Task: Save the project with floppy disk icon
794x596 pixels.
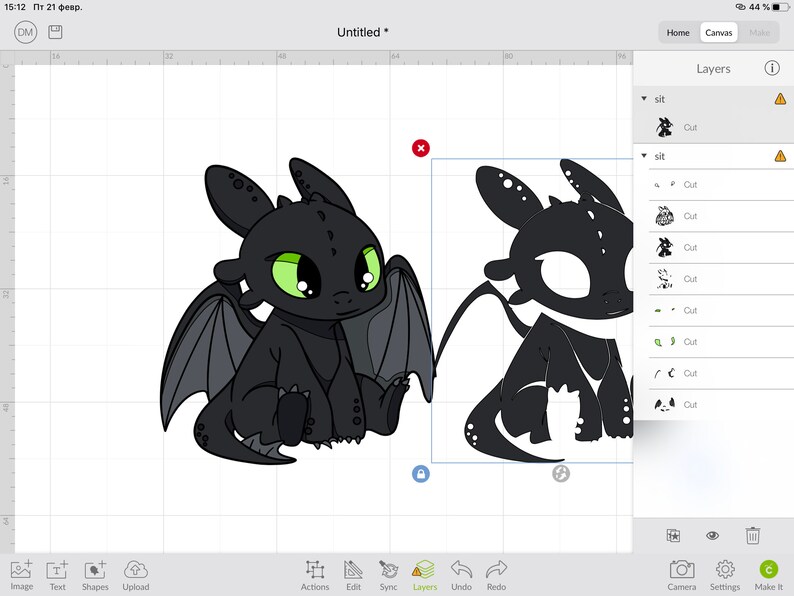Action: coord(55,32)
